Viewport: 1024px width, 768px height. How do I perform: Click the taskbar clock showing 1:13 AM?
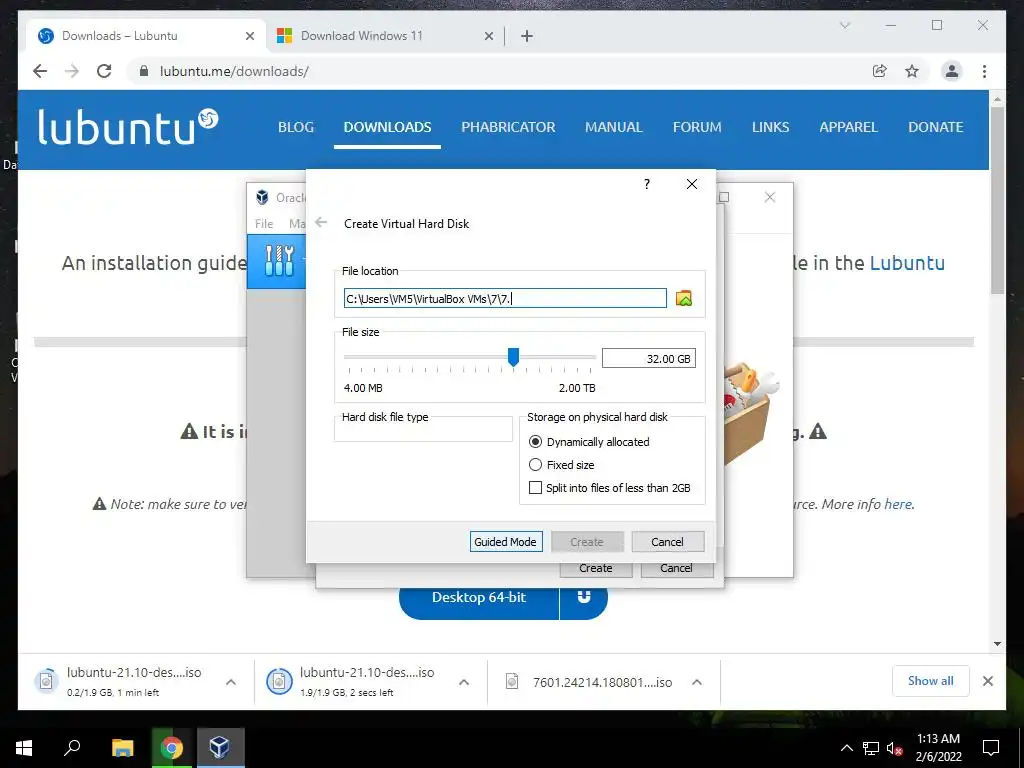(x=938, y=748)
